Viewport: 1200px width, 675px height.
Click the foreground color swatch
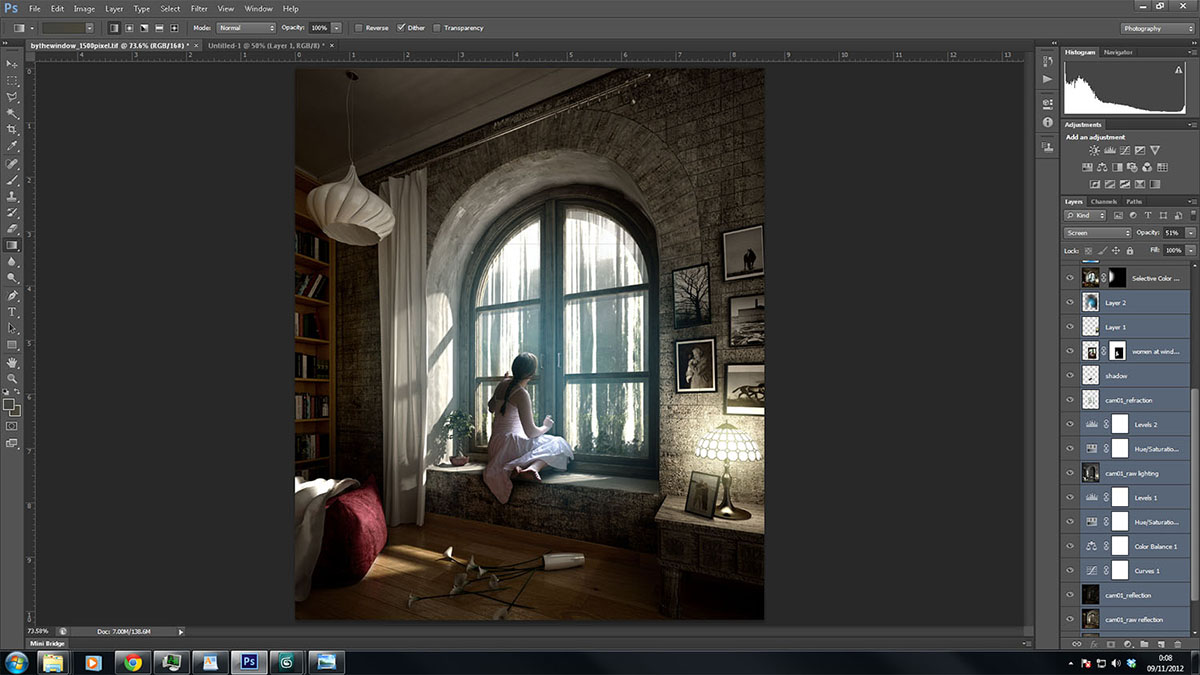coord(9,405)
